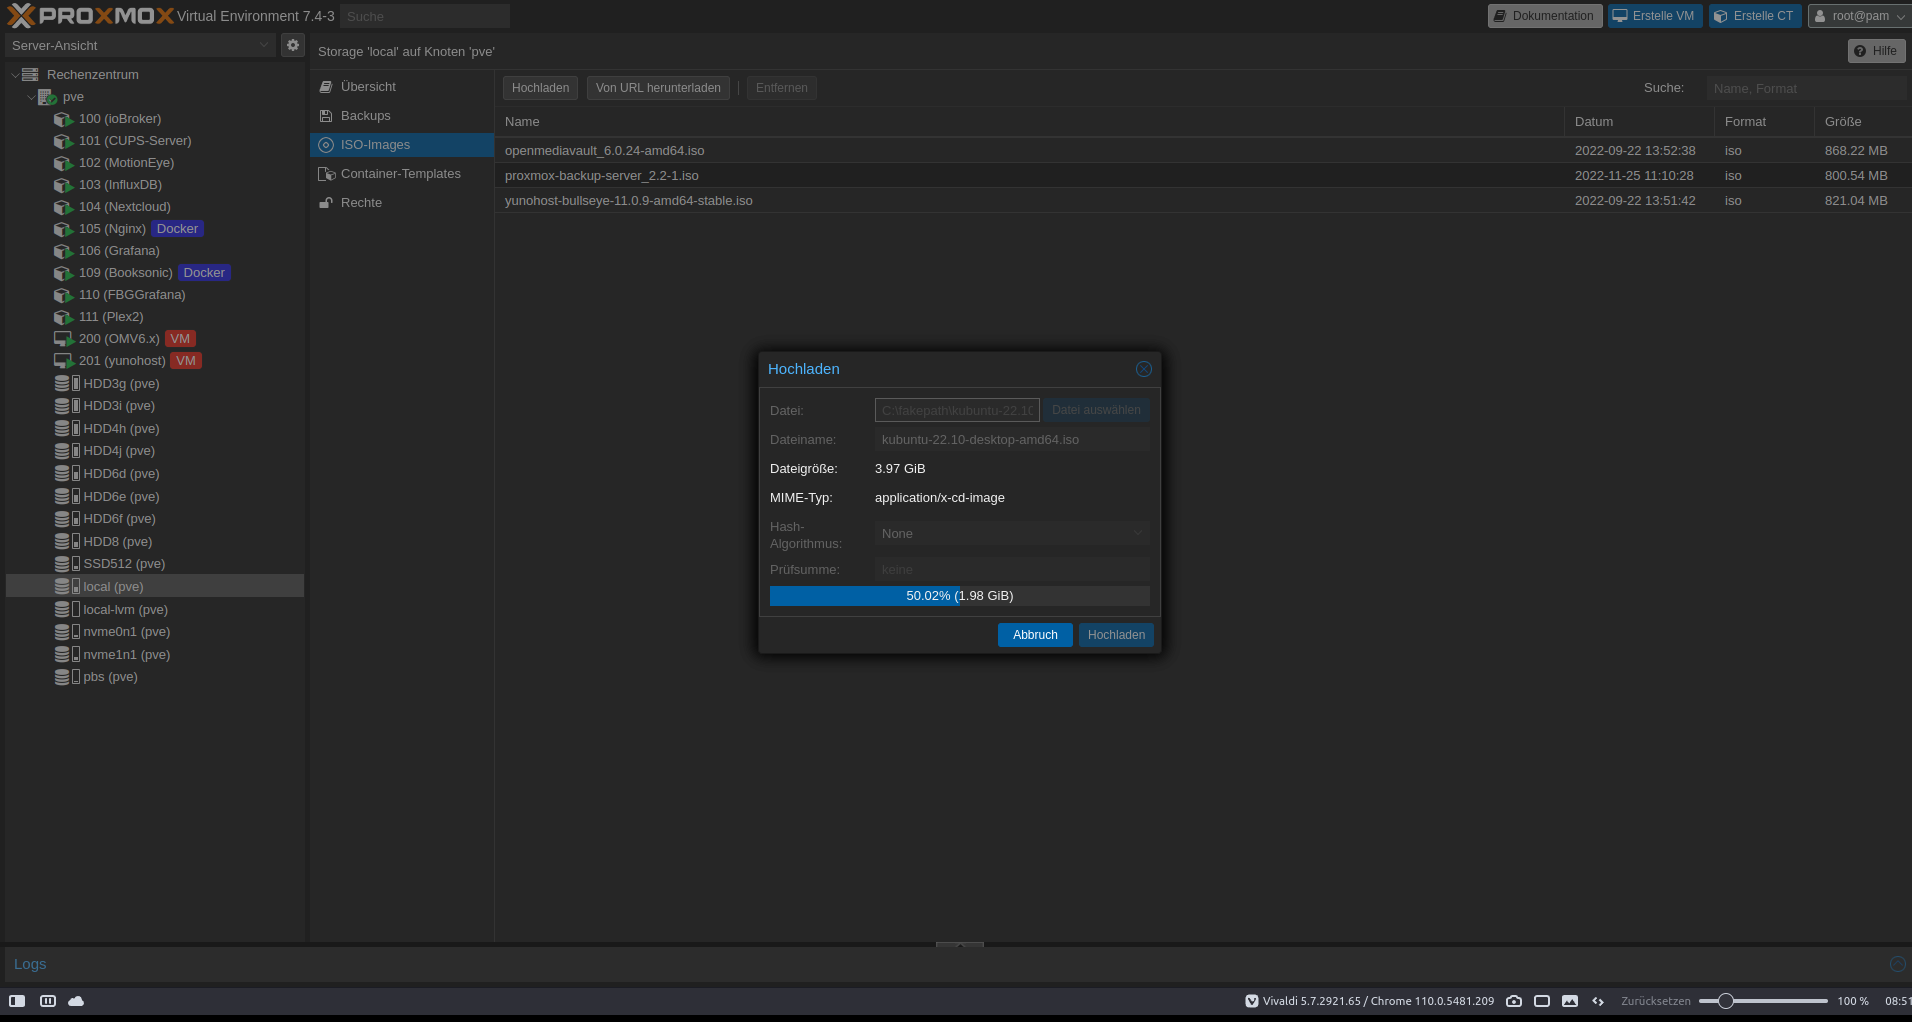Click the capture camera icon in status bar
Image resolution: width=1912 pixels, height=1022 pixels.
coord(1514,1001)
